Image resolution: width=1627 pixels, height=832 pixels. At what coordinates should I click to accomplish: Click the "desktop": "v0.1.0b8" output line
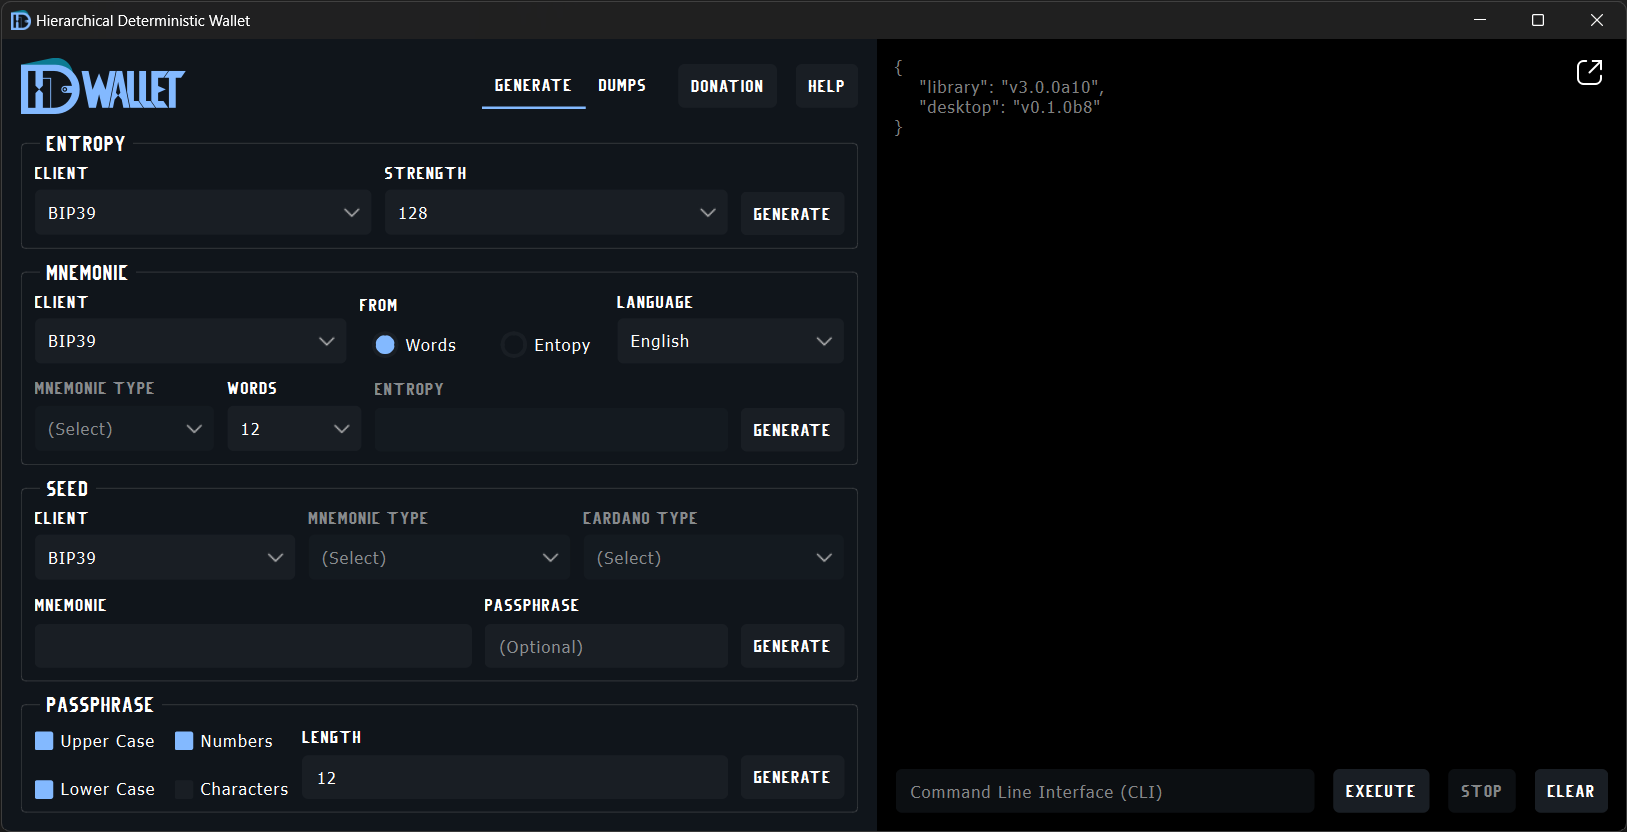[1010, 107]
